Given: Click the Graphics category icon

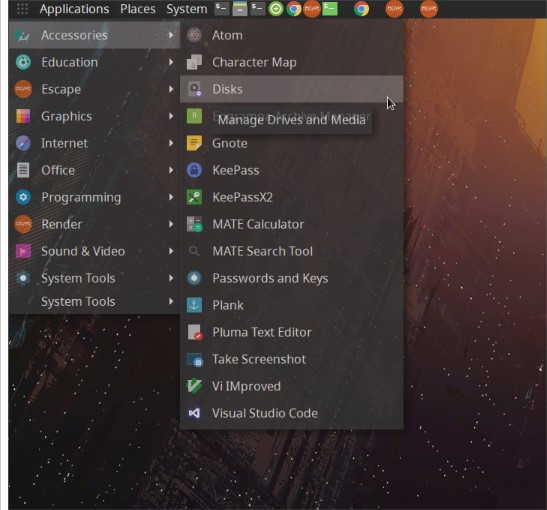Looking at the screenshot, I should [23, 116].
